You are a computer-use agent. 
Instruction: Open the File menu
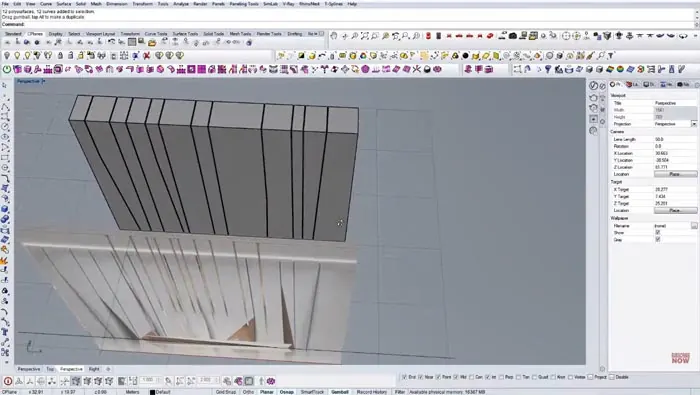click(x=5, y=4)
